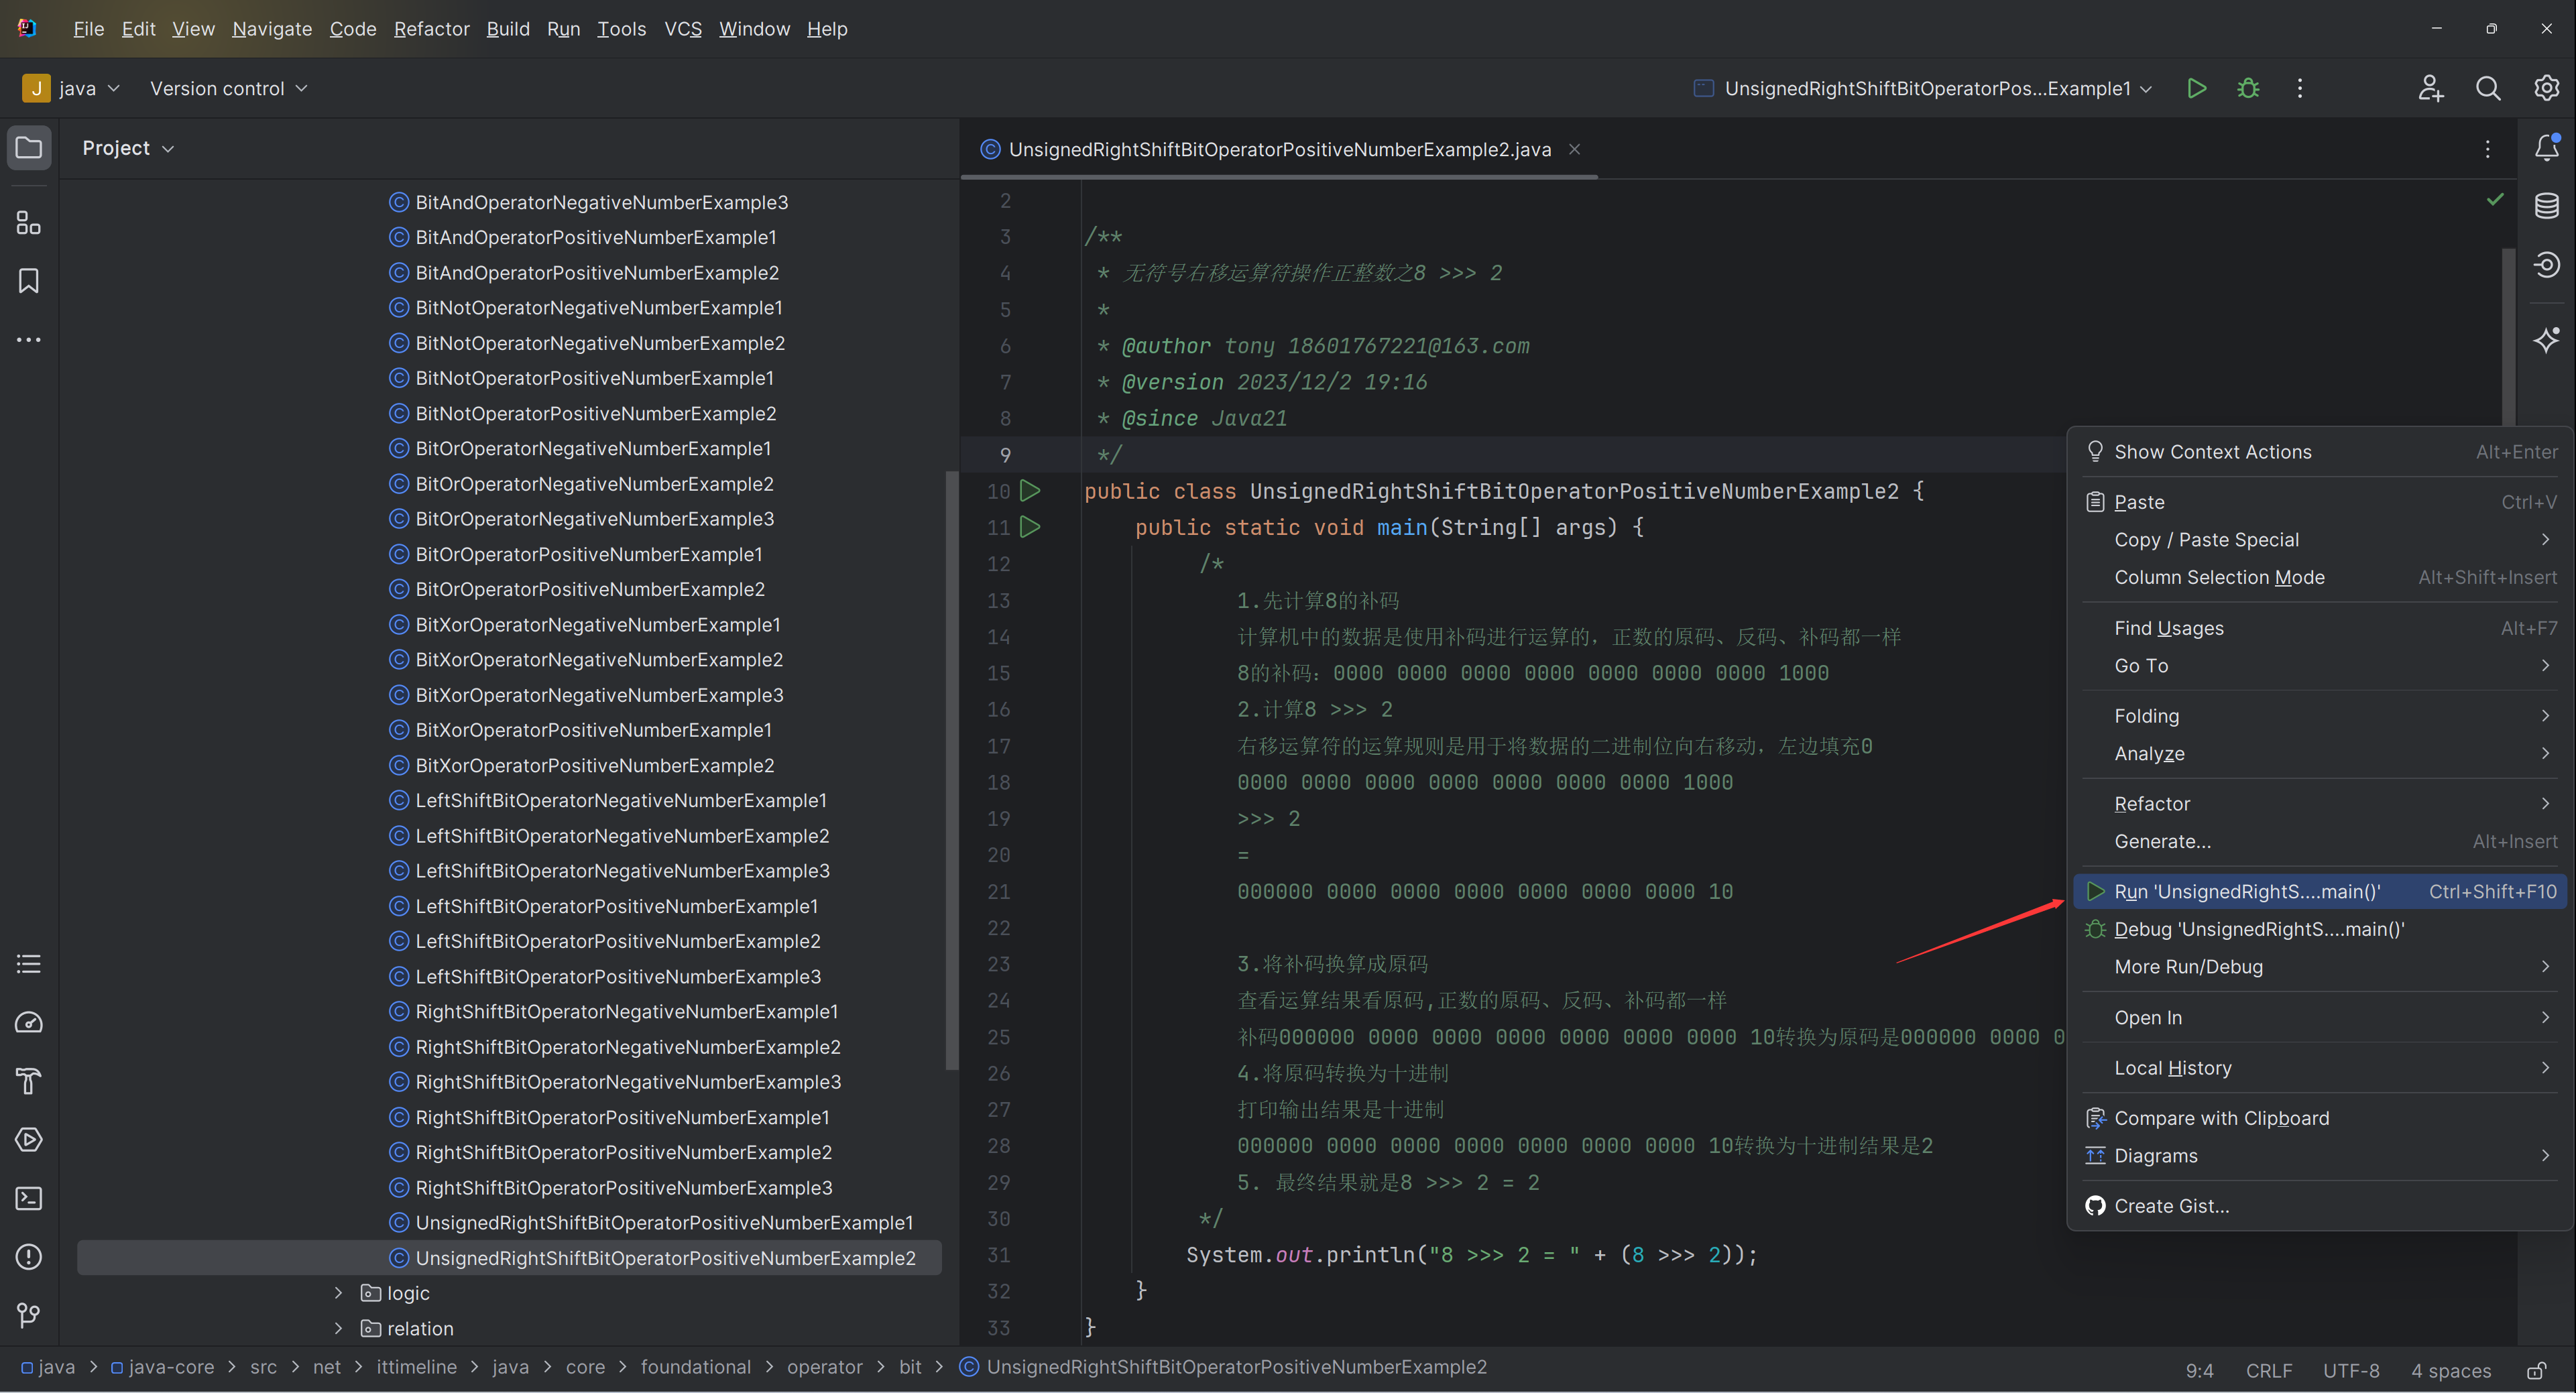Open the Git tool window icon
This screenshot has height=1393, width=2576.
click(x=29, y=1315)
